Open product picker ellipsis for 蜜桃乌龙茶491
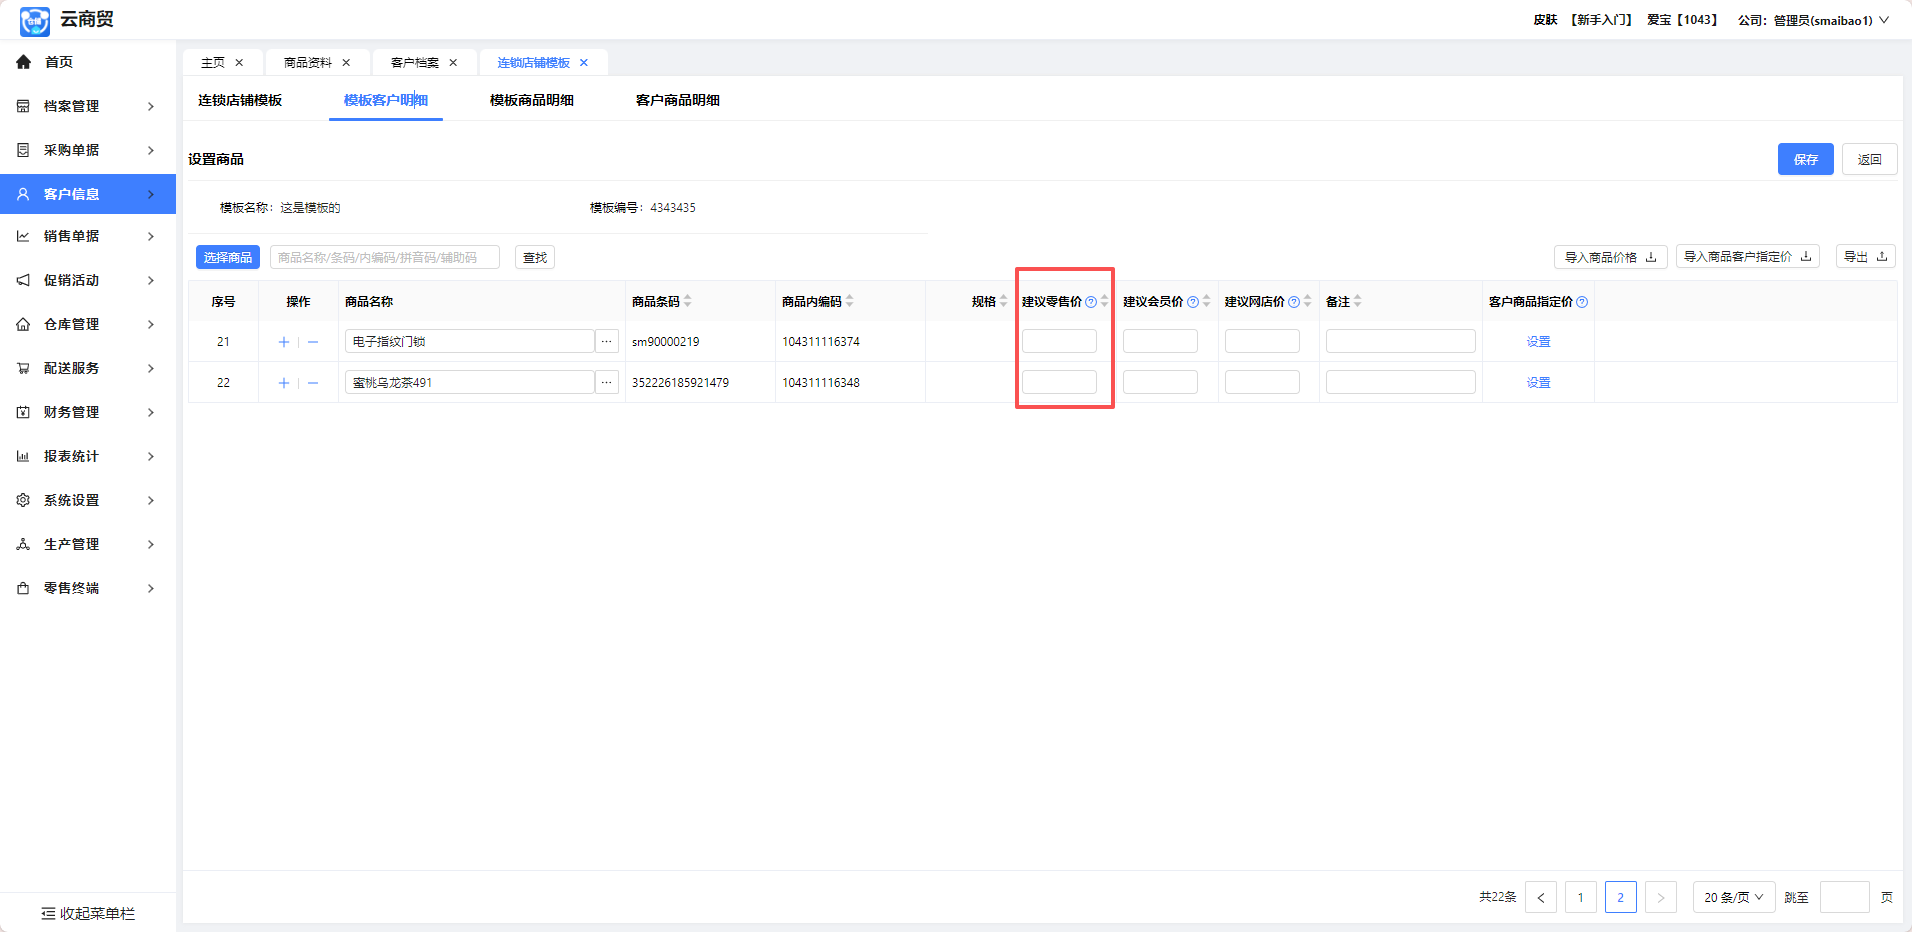 point(606,382)
